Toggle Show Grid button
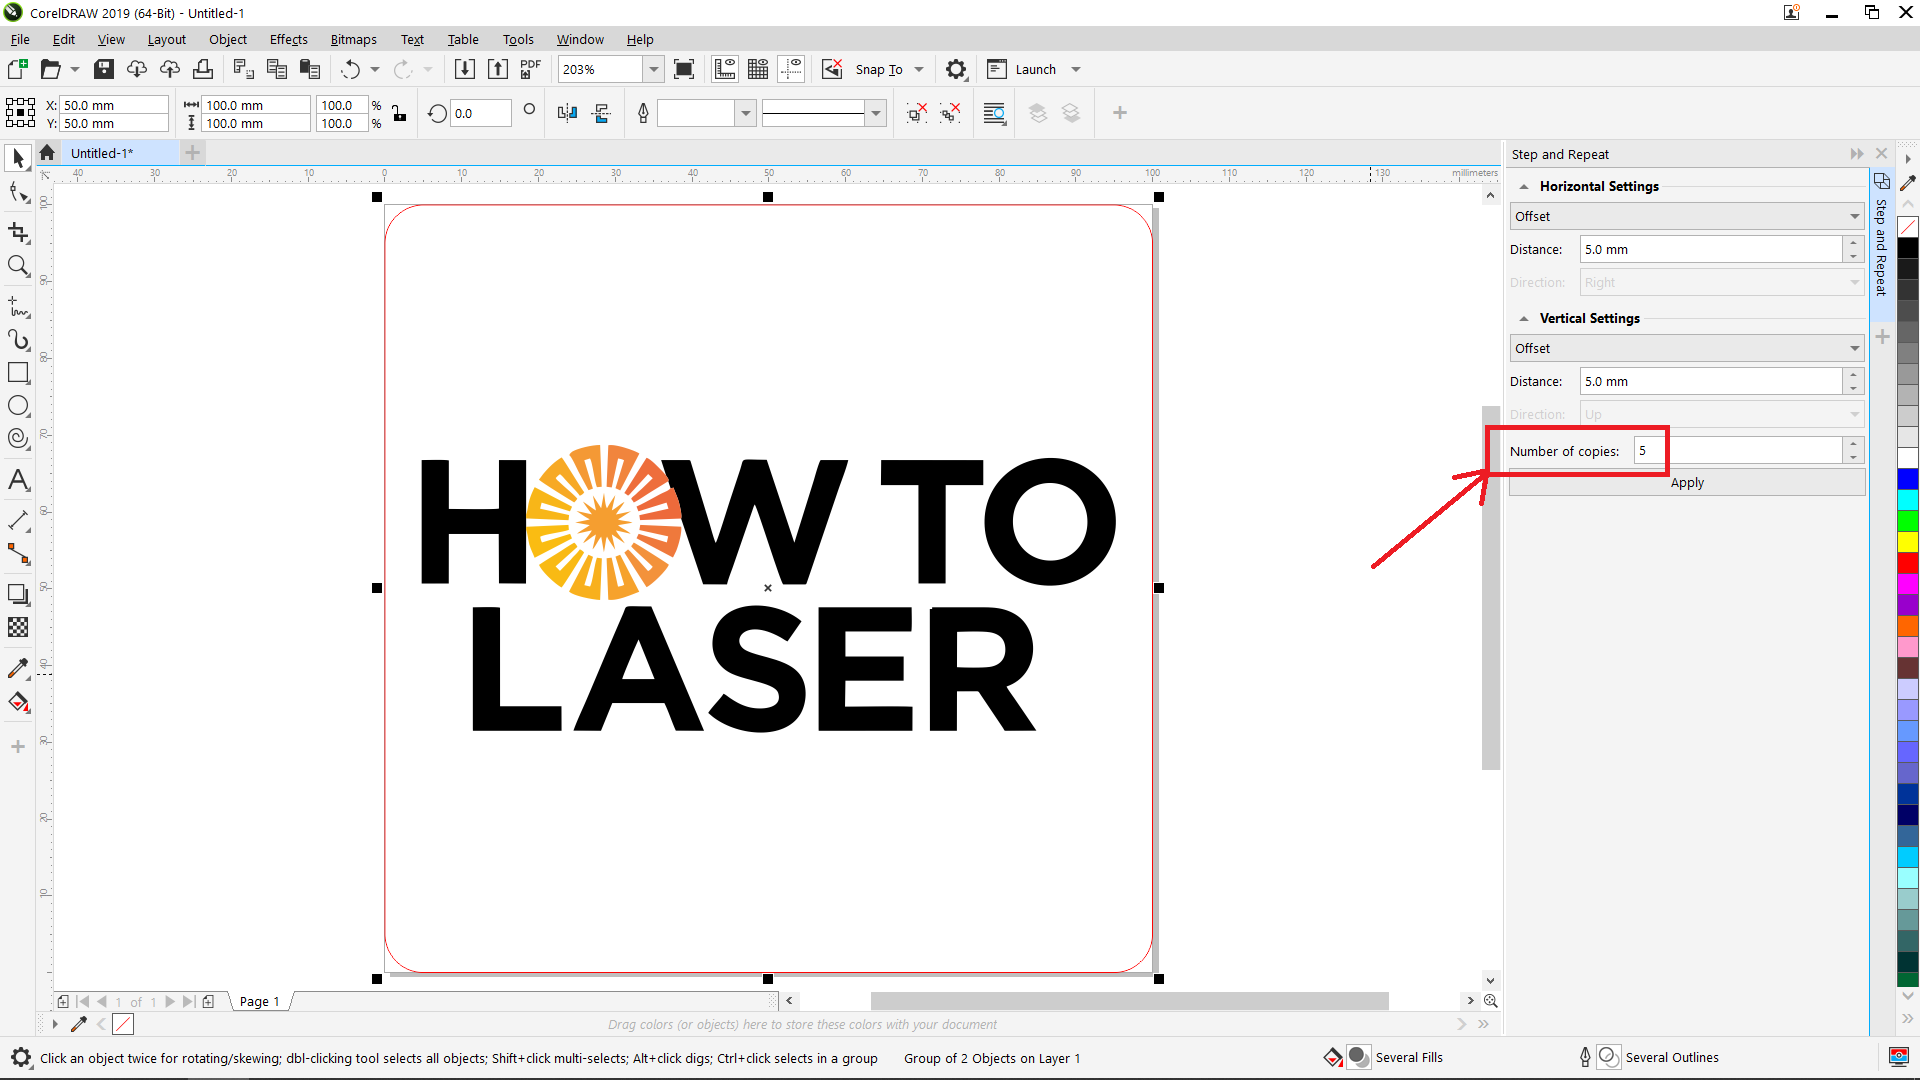1920x1080 pixels. (x=758, y=69)
